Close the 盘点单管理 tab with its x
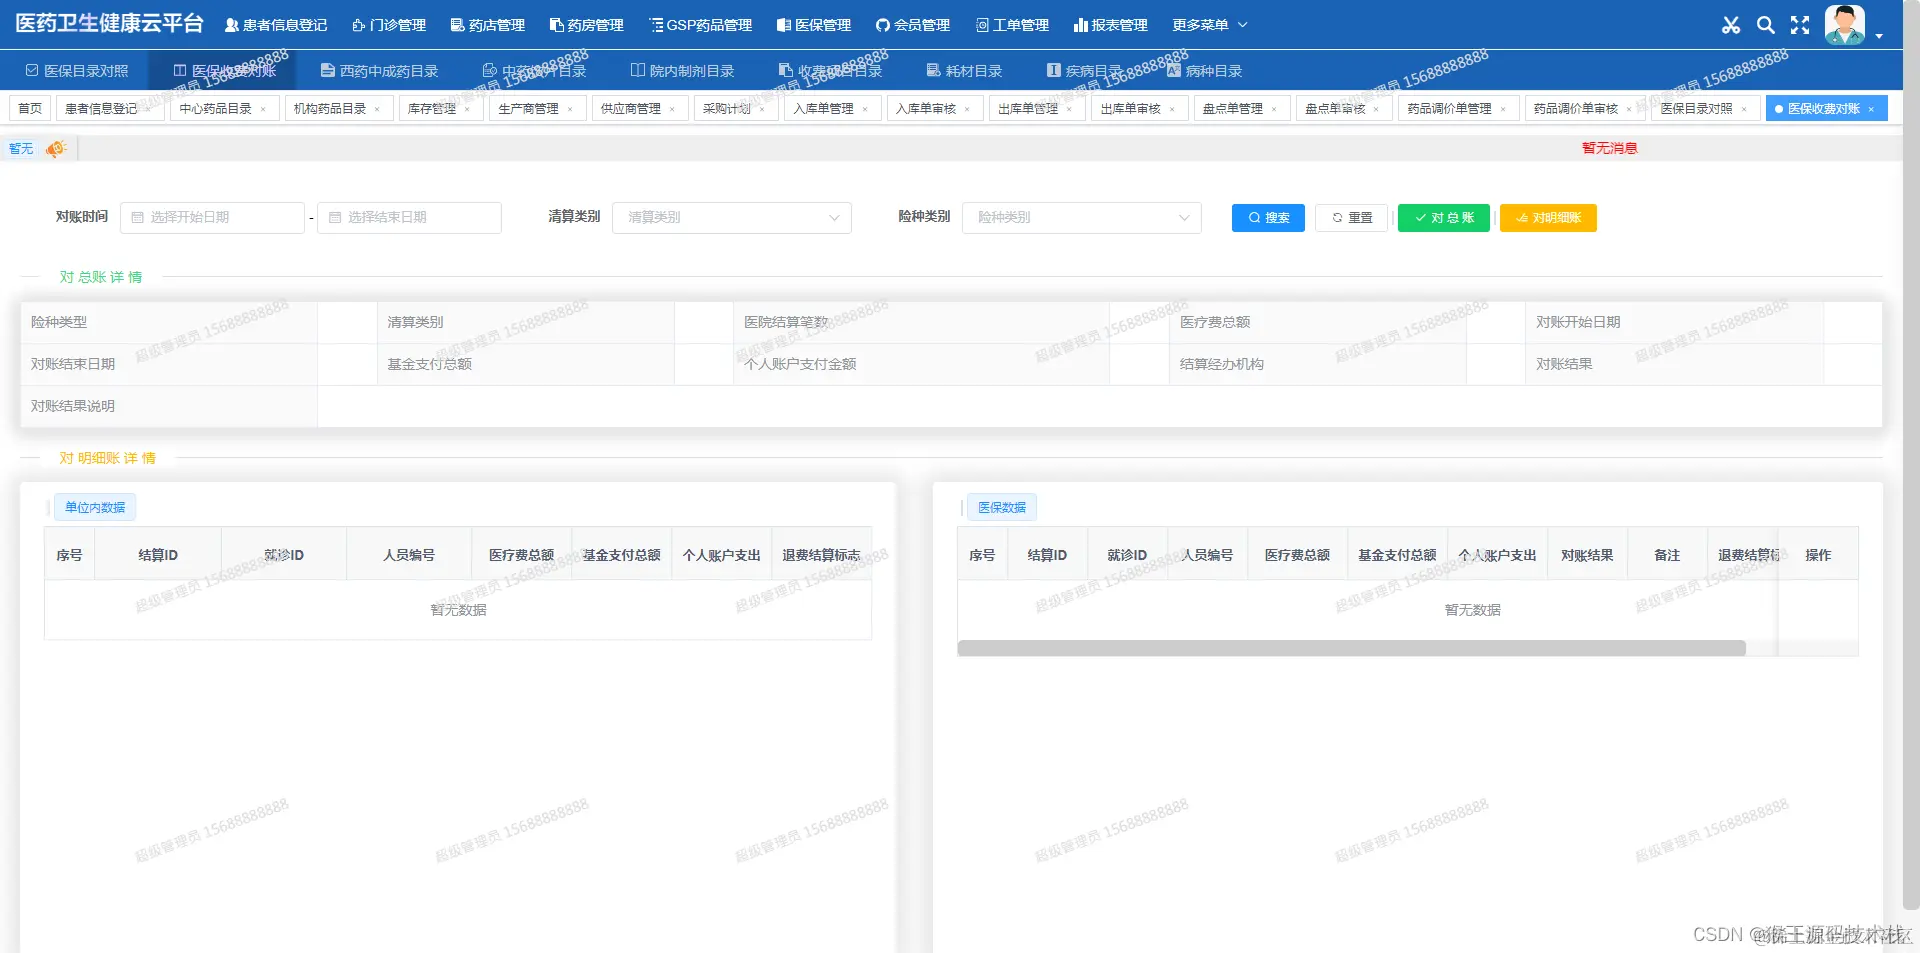 click(x=1274, y=109)
